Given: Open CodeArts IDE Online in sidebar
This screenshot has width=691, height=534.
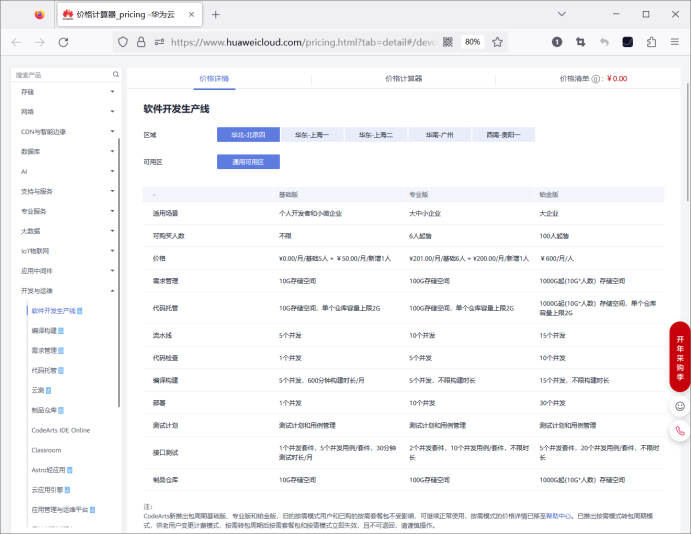Looking at the screenshot, I should coord(61,430).
